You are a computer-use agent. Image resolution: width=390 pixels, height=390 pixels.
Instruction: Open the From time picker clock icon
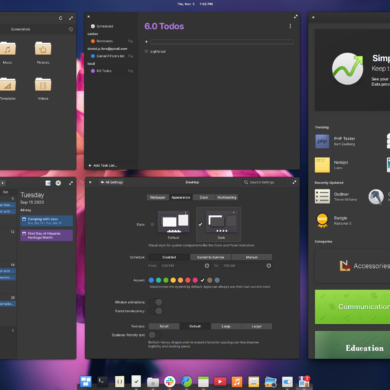coord(207,266)
